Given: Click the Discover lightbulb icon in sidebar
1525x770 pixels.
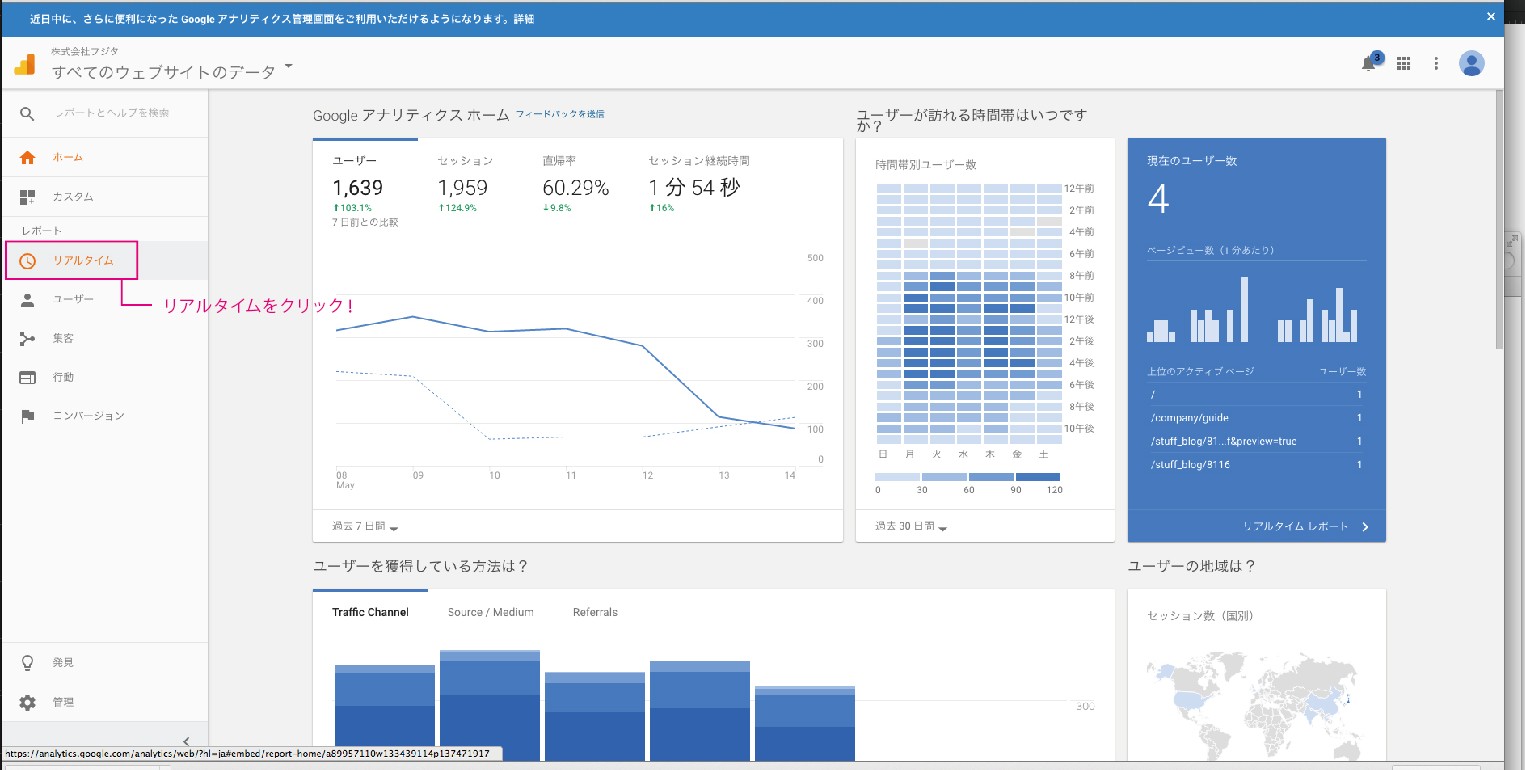Looking at the screenshot, I should click(27, 663).
